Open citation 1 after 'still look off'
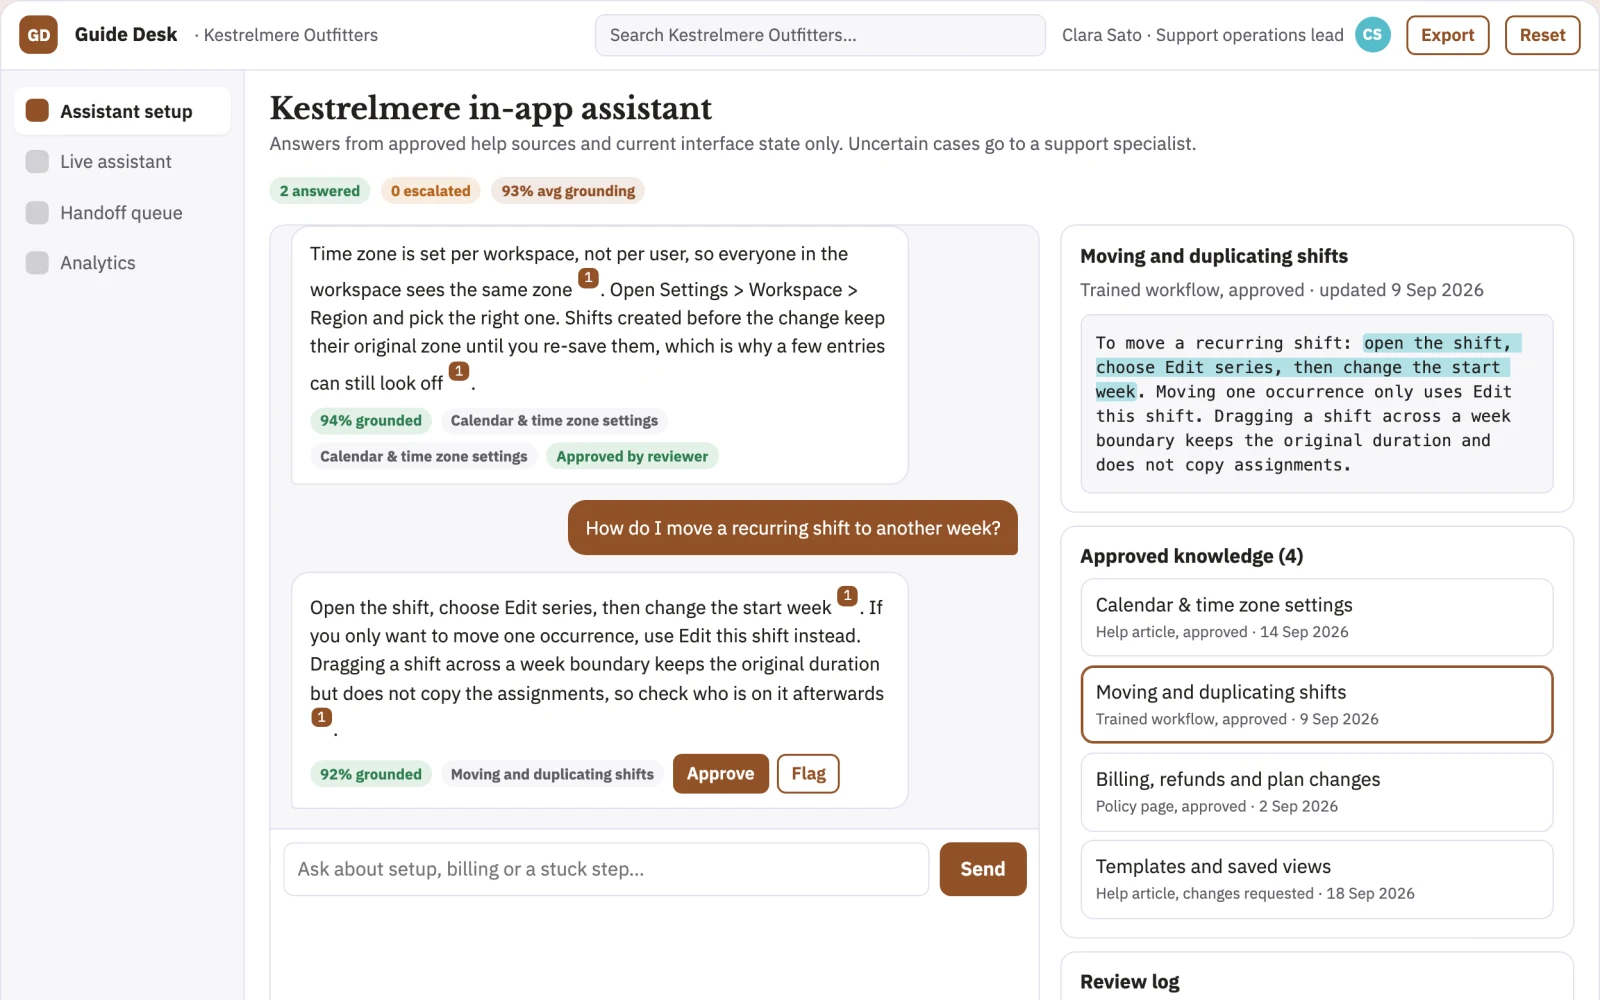The image size is (1600, 1000). (459, 371)
